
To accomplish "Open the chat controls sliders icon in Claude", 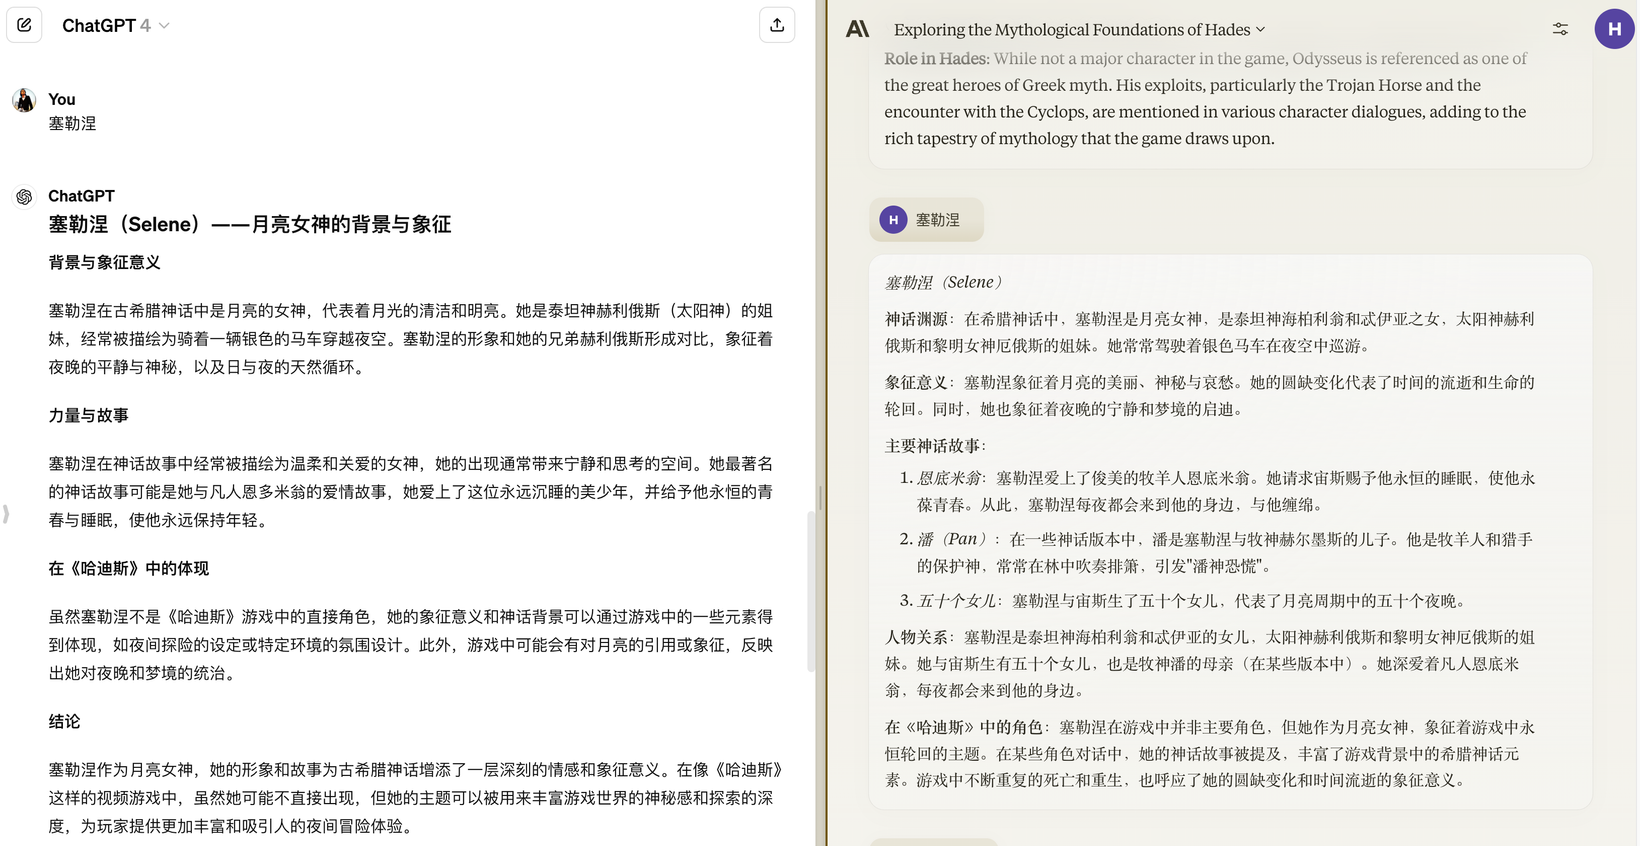I will point(1560,29).
